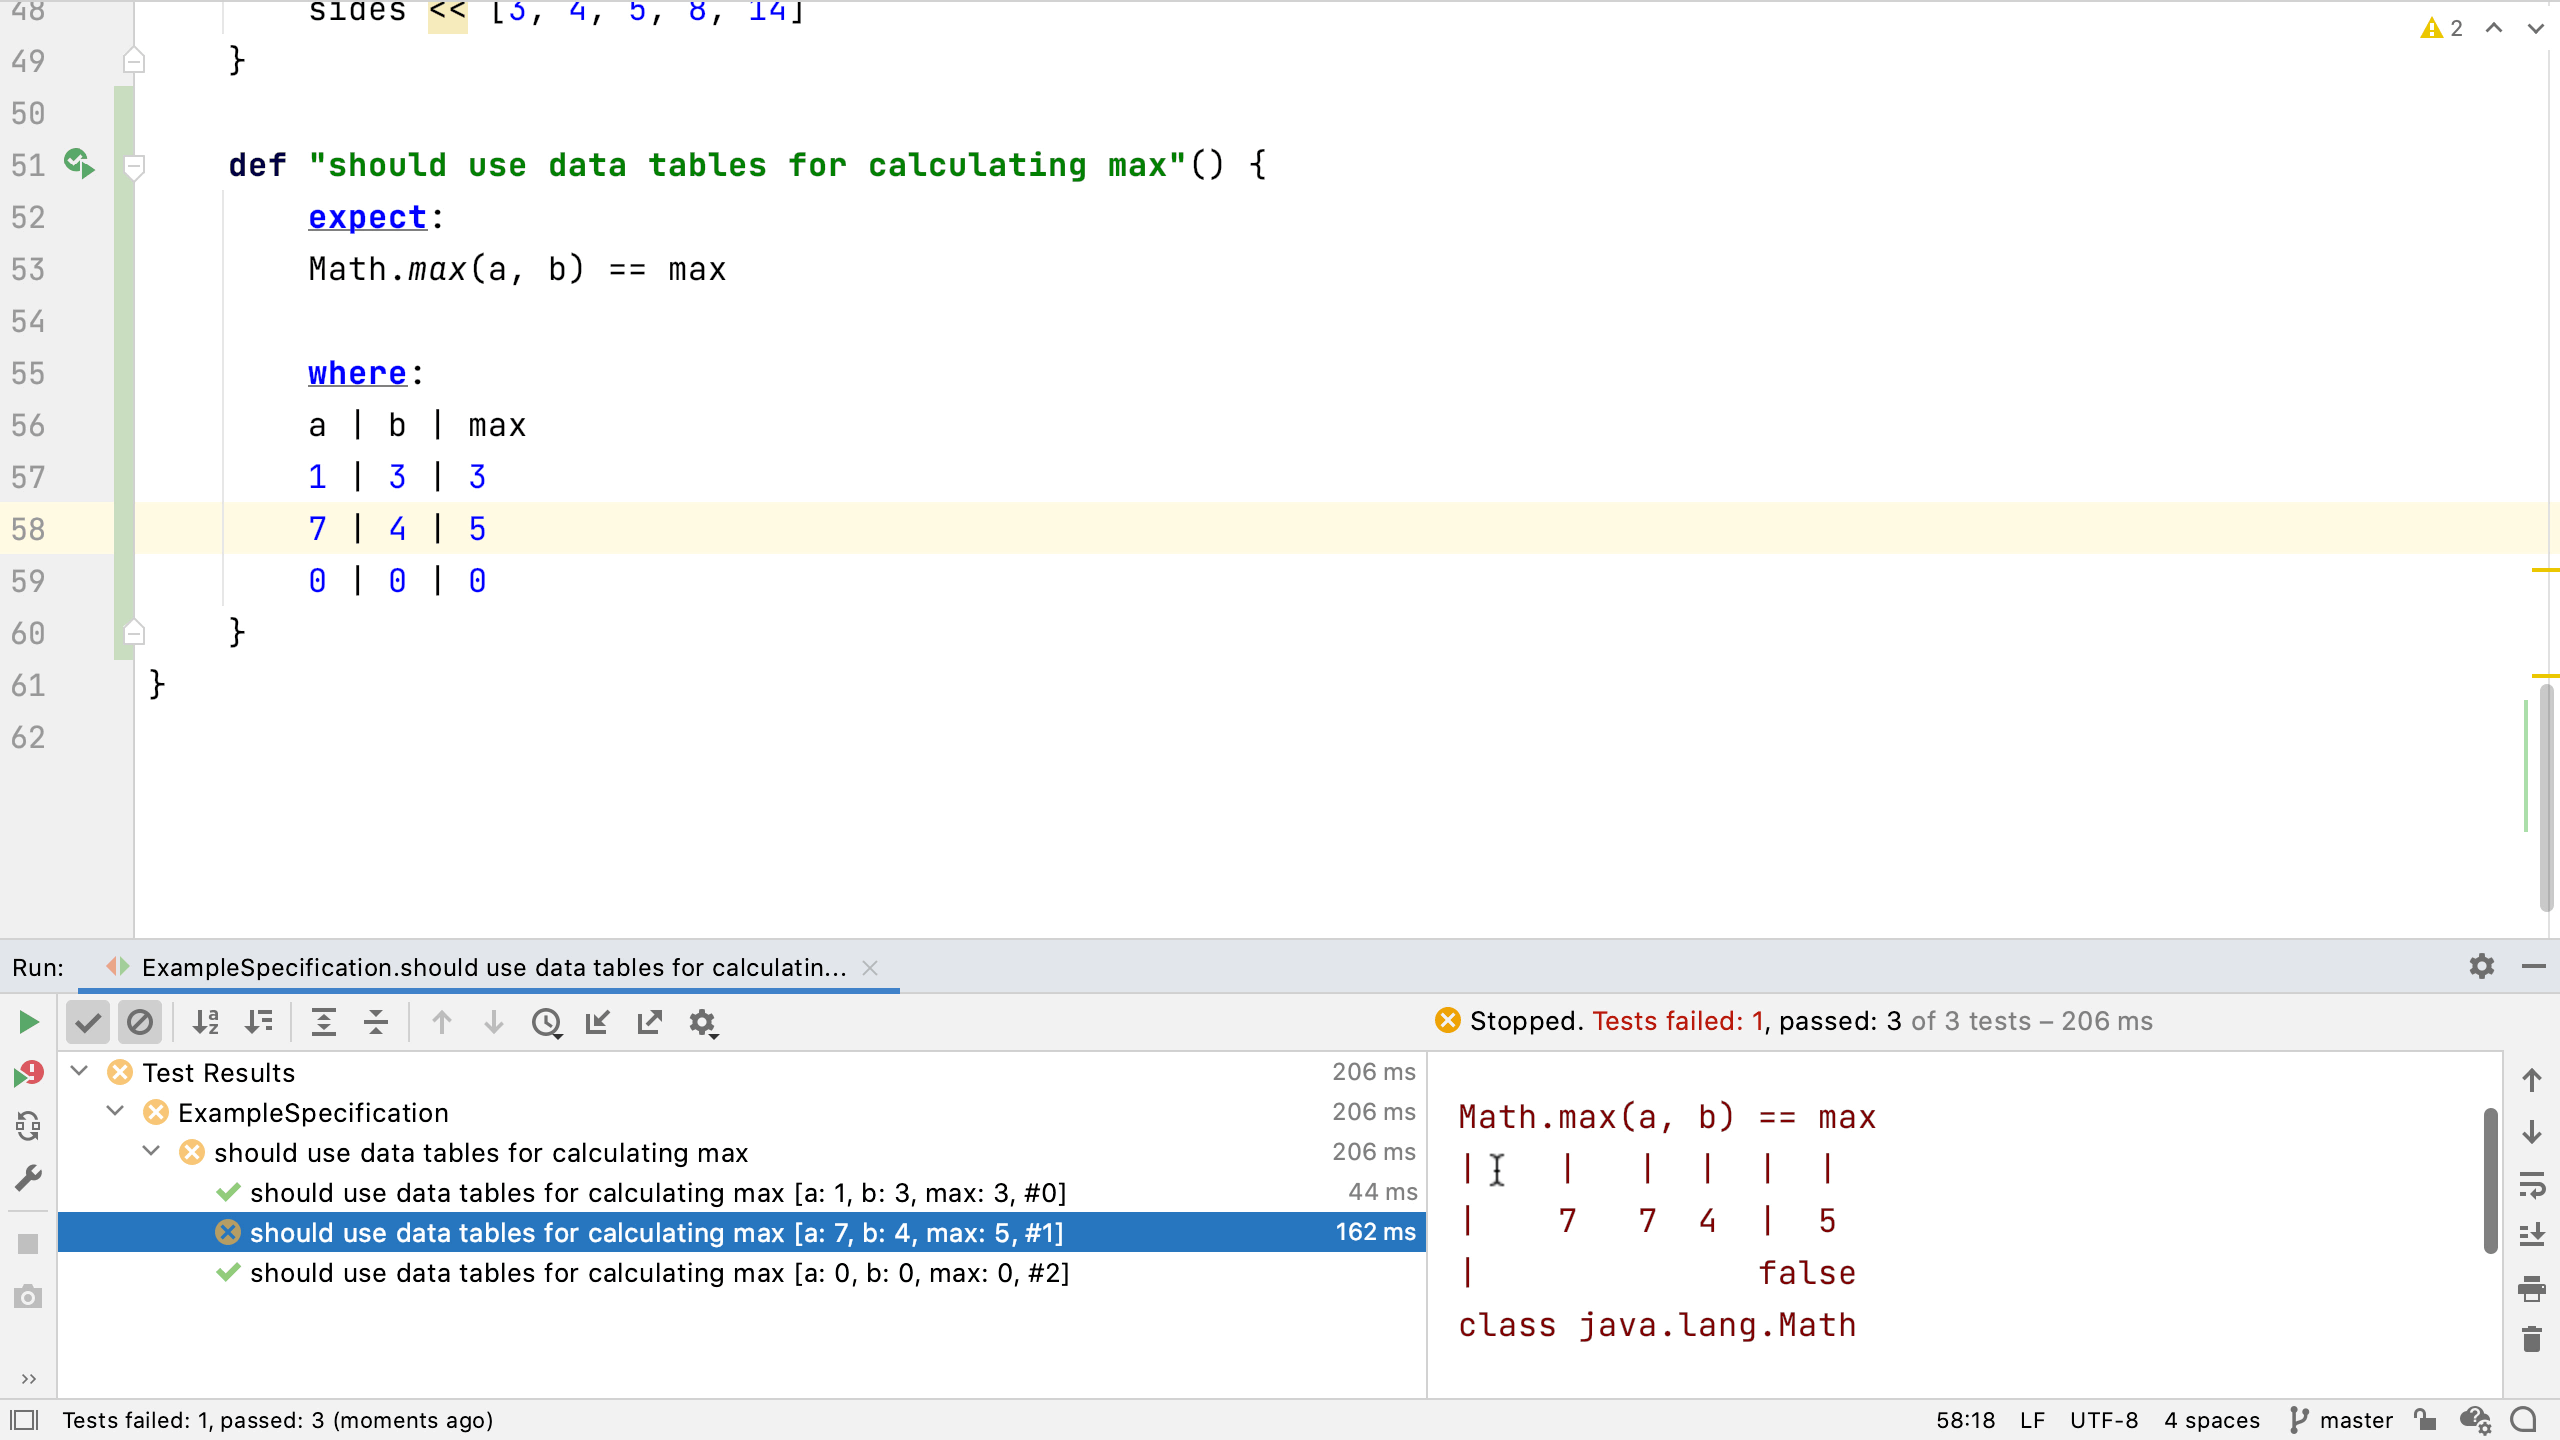The height and width of the screenshot is (1440, 2560).
Task: Click the Export Test Results icon
Action: (650, 1022)
